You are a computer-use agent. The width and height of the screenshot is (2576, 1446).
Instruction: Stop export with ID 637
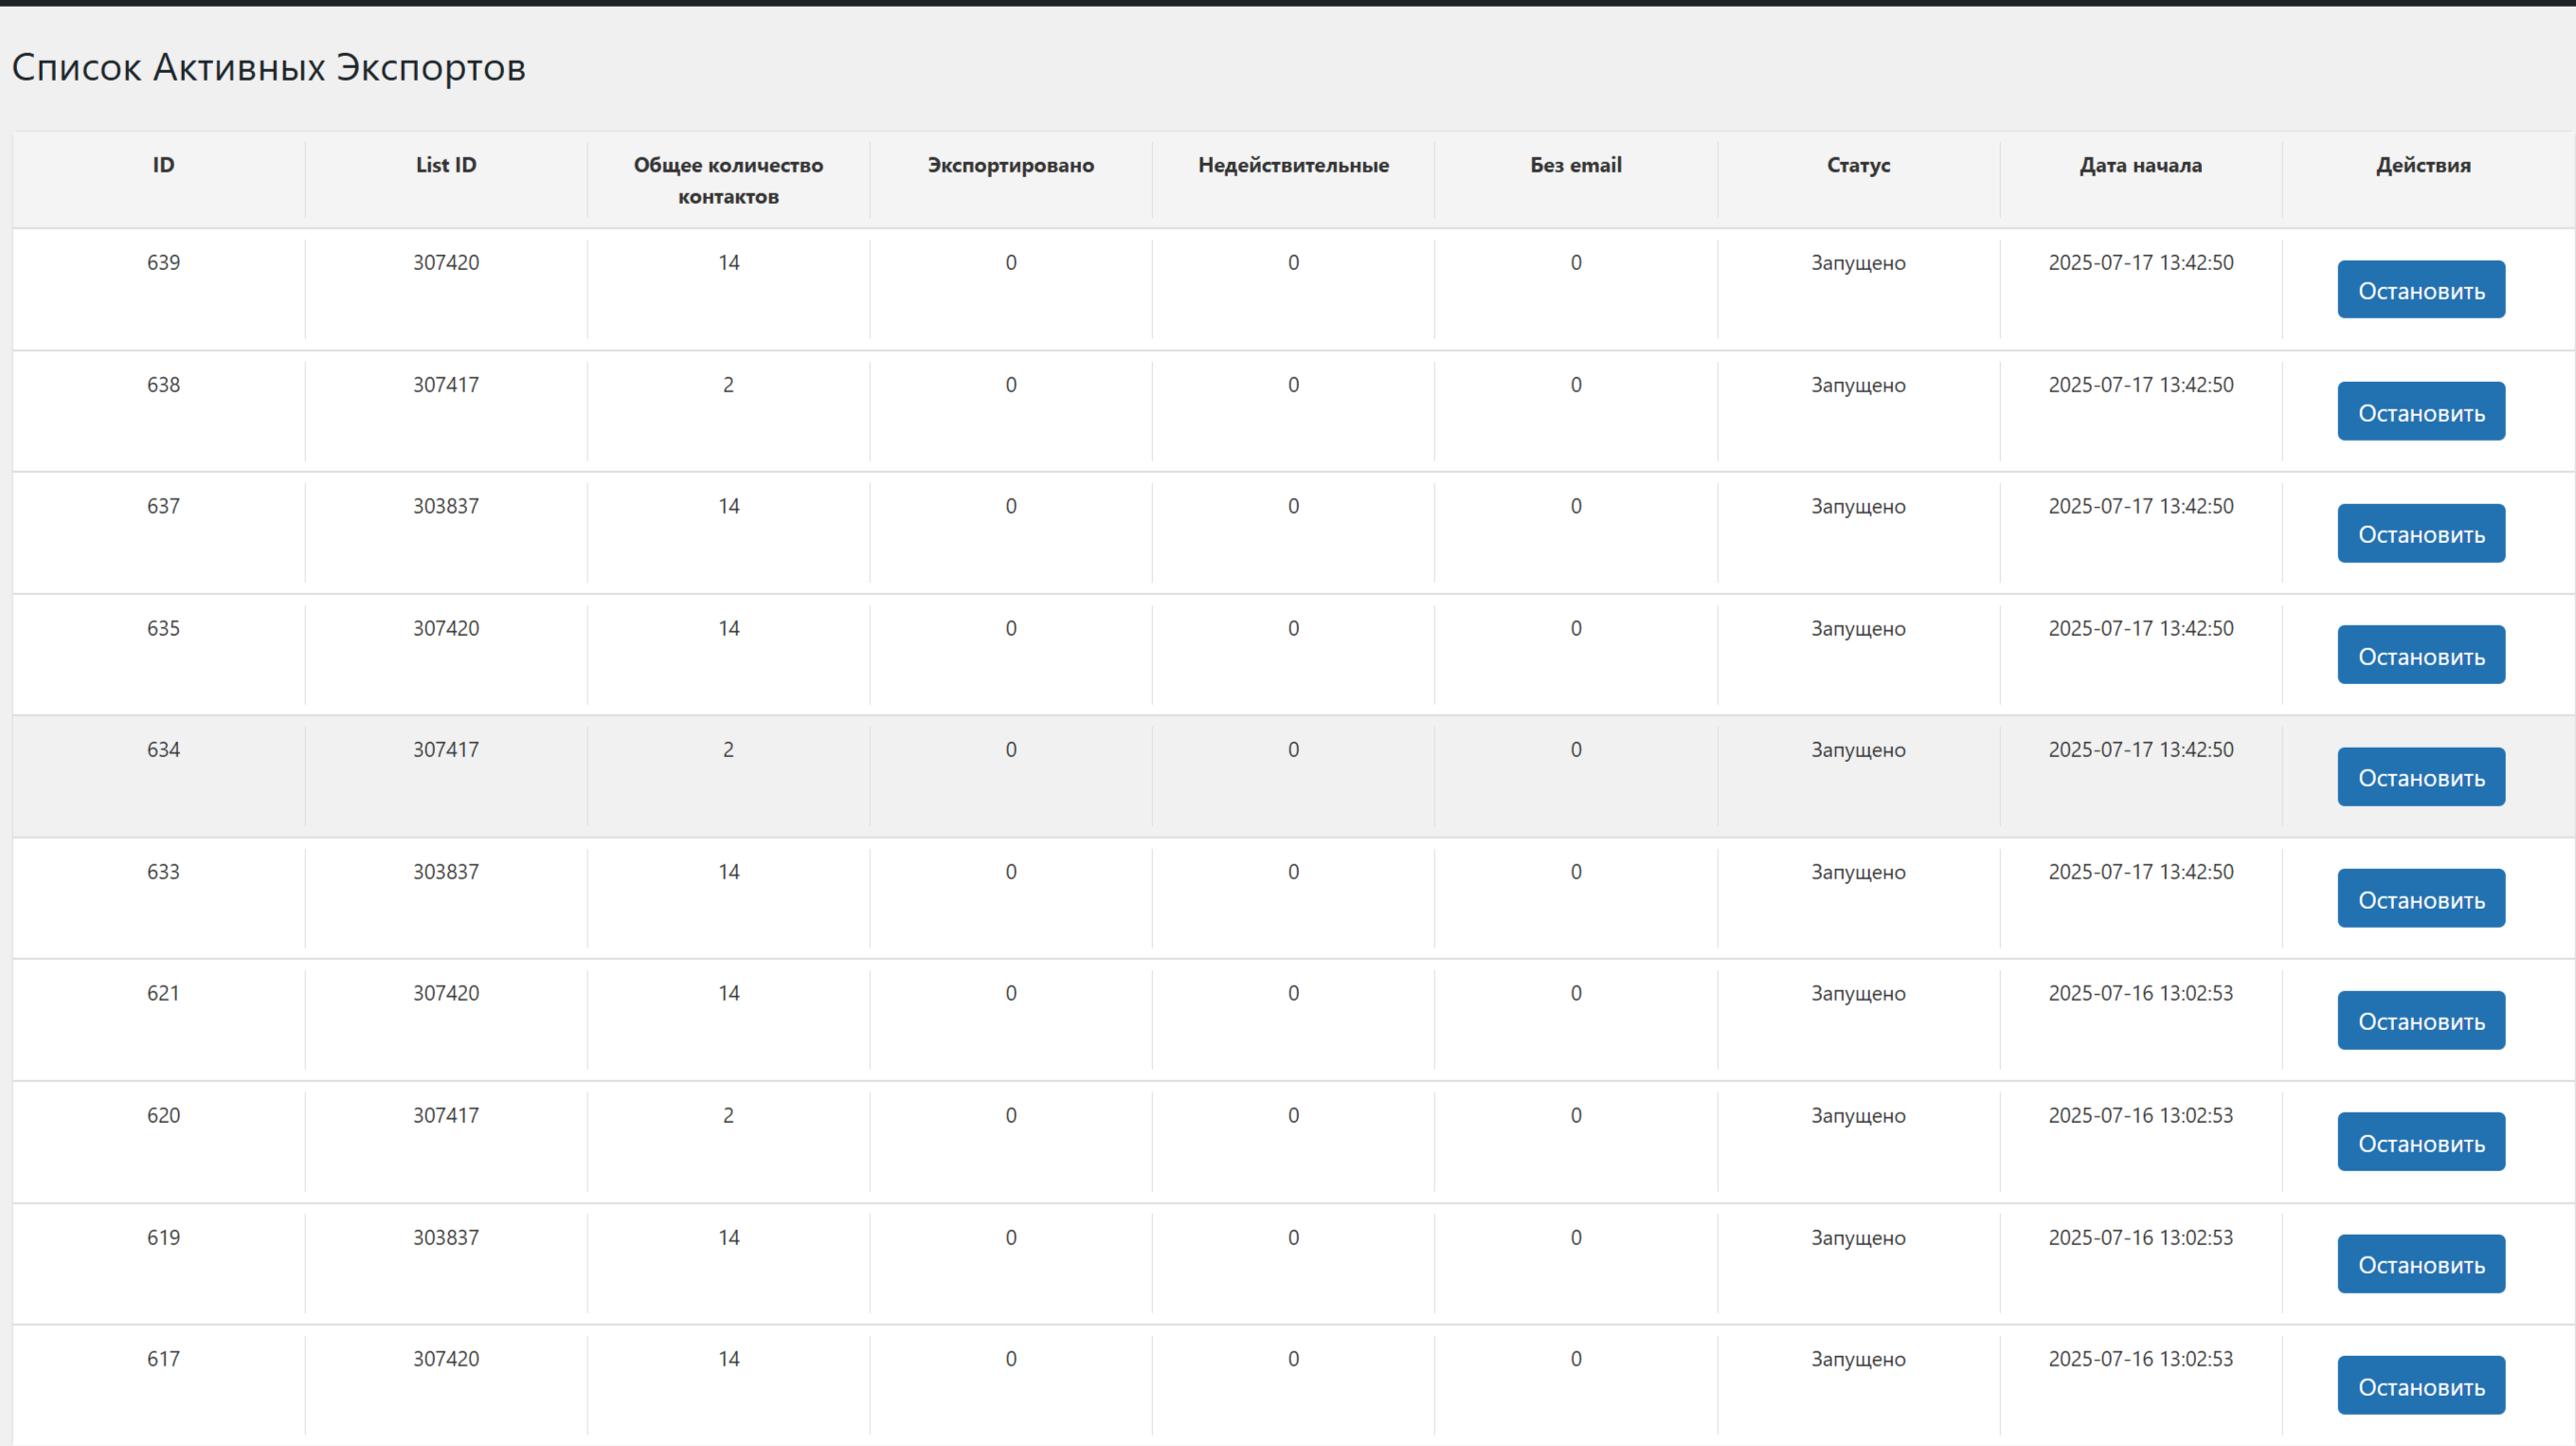(2420, 534)
